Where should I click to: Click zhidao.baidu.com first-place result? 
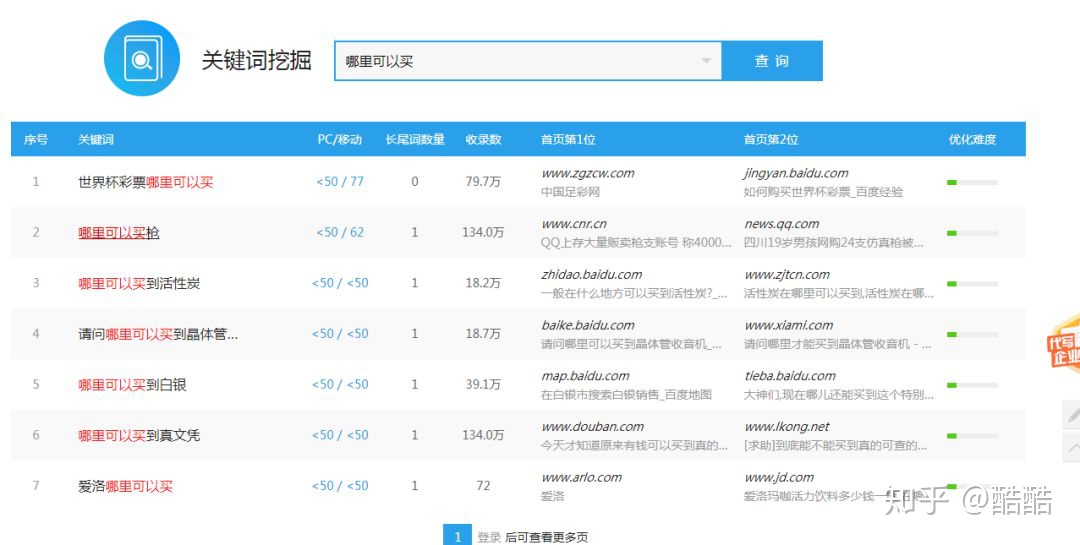click(x=592, y=274)
